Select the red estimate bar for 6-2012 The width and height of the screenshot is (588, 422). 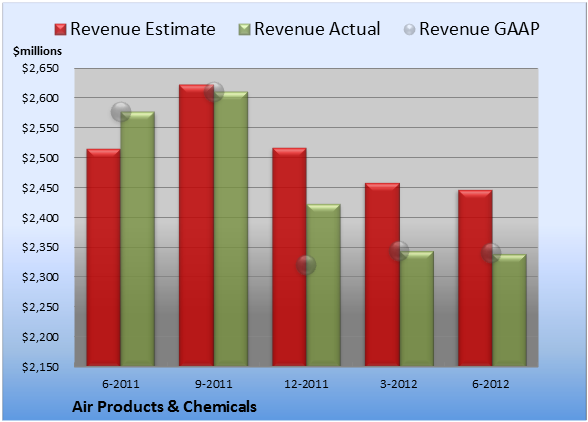[475, 278]
